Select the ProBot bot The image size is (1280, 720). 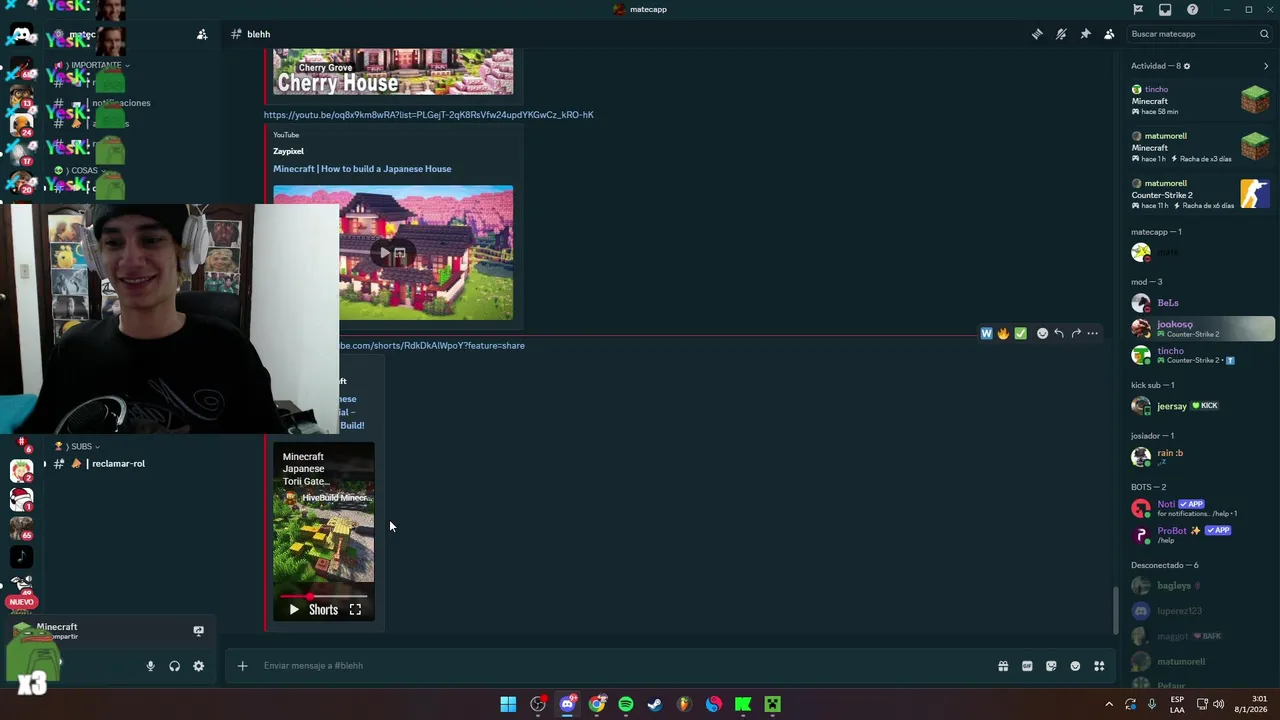point(1199,535)
